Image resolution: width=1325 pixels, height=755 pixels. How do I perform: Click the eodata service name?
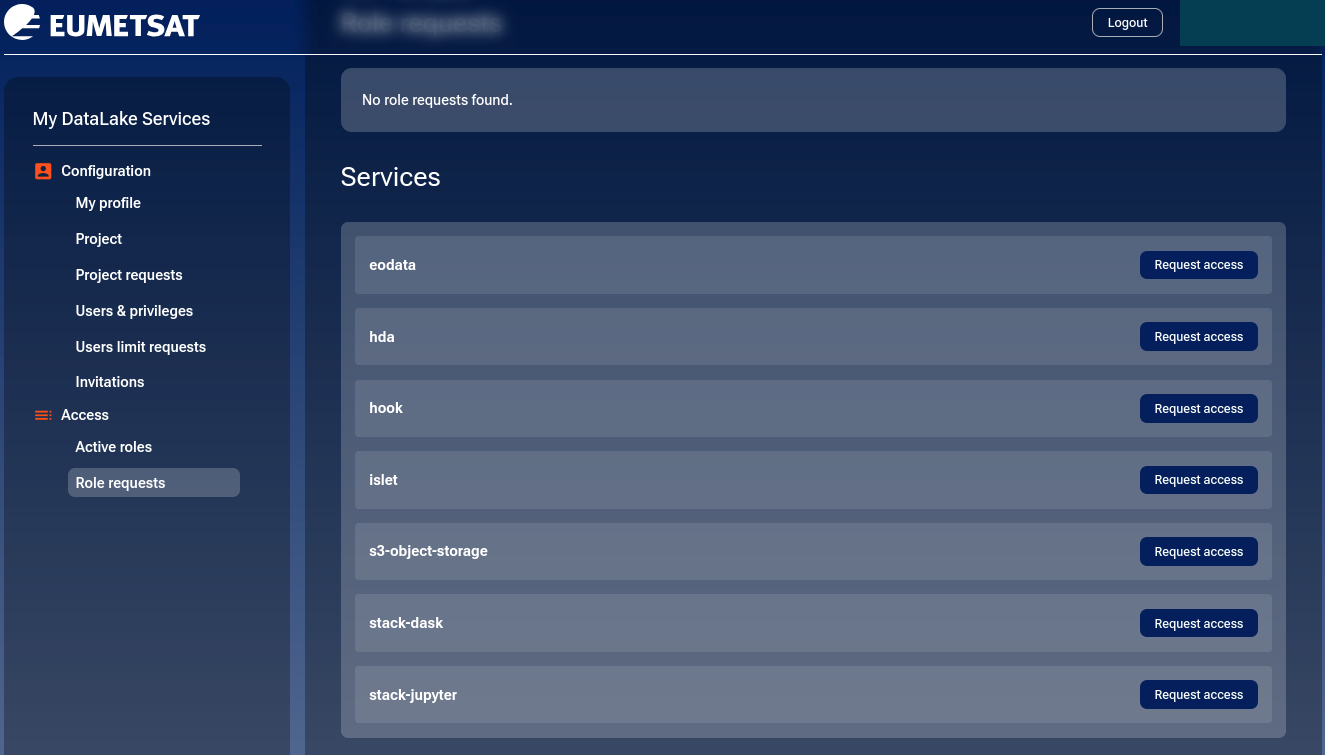[393, 265]
